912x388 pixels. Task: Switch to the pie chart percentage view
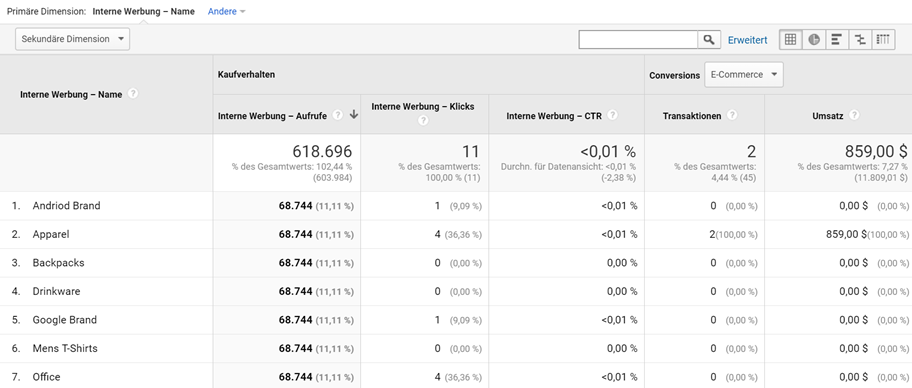coord(814,40)
